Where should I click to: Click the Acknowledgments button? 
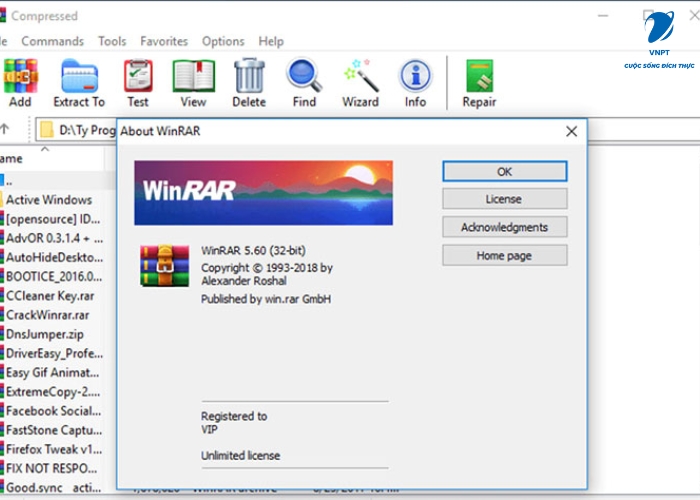coord(505,227)
